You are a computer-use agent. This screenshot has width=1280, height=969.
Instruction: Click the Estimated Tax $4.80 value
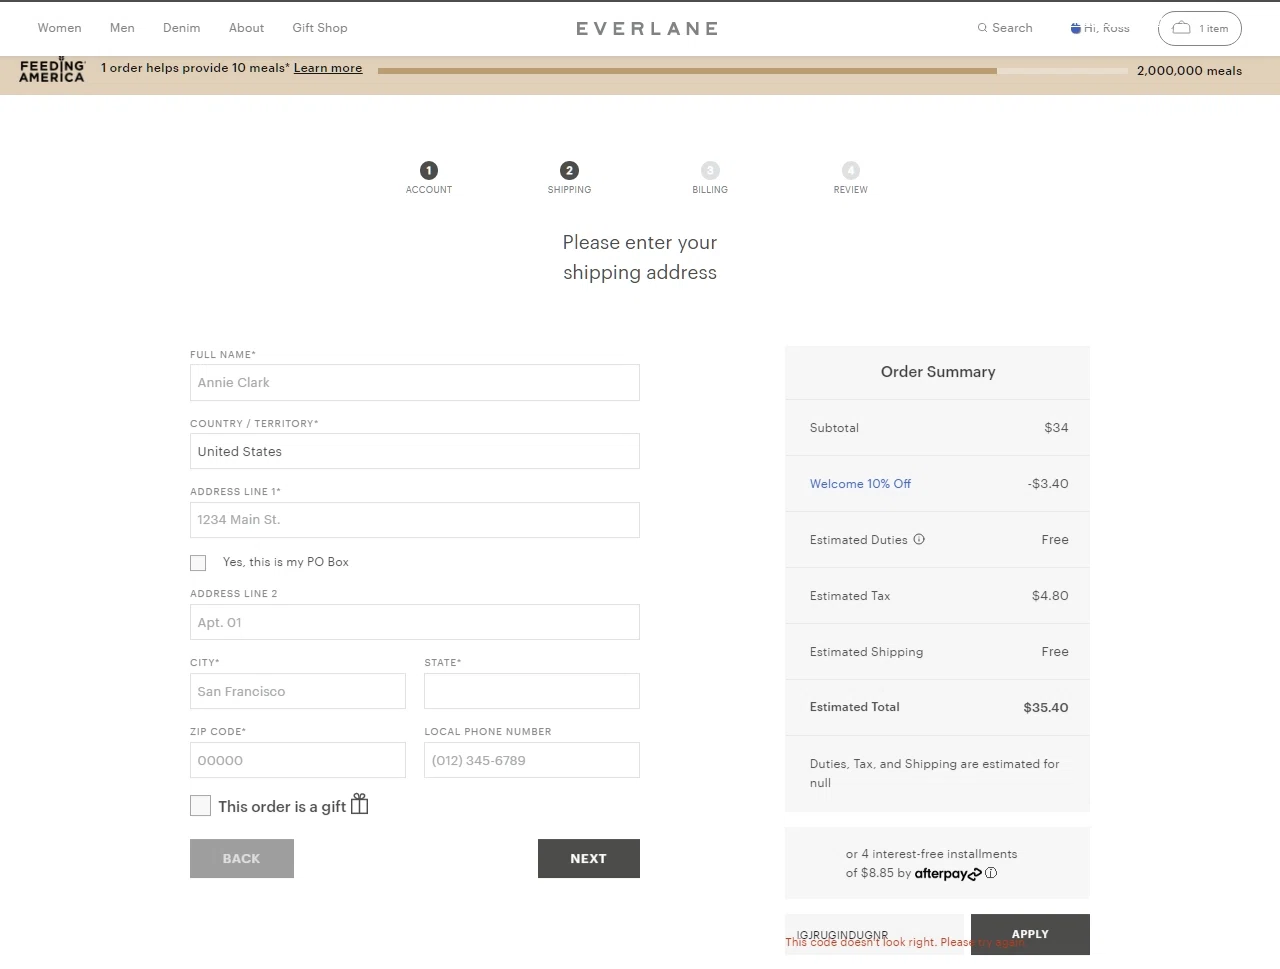point(1050,595)
